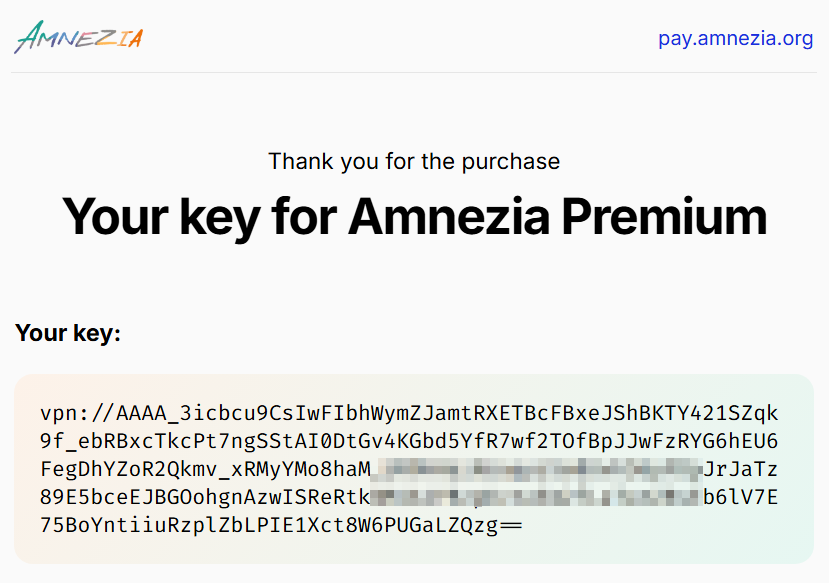Viewport: 829px width, 583px height.
Task: Click the Amnezia logo
Action: [78, 38]
